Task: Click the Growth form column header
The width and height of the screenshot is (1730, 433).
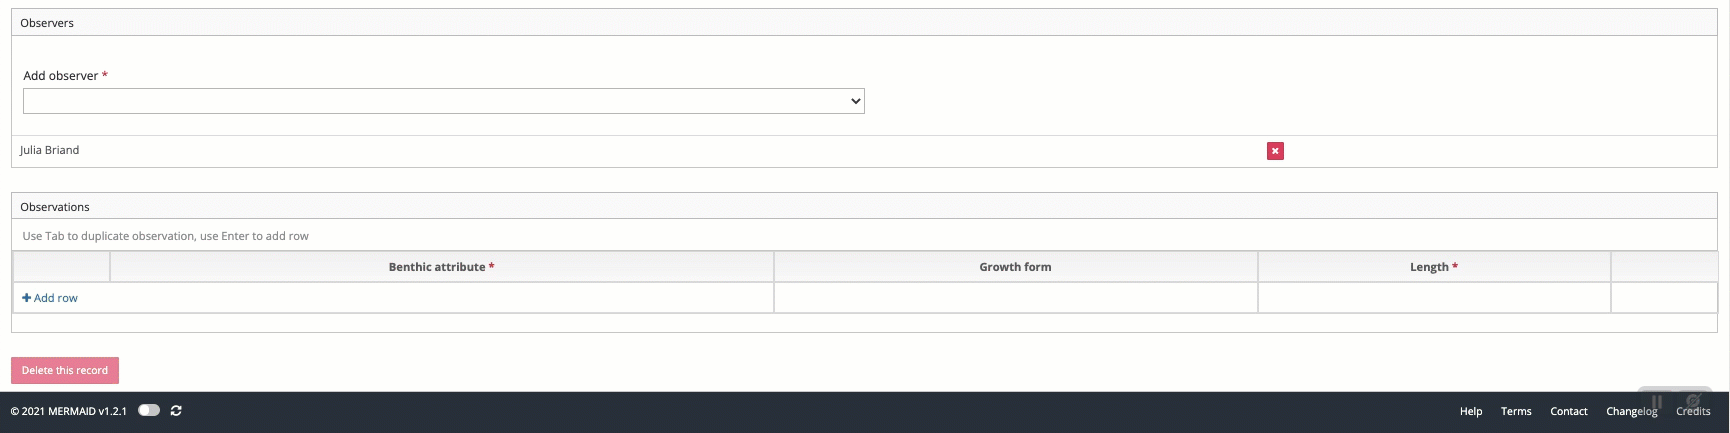Action: pyautogui.click(x=1015, y=267)
